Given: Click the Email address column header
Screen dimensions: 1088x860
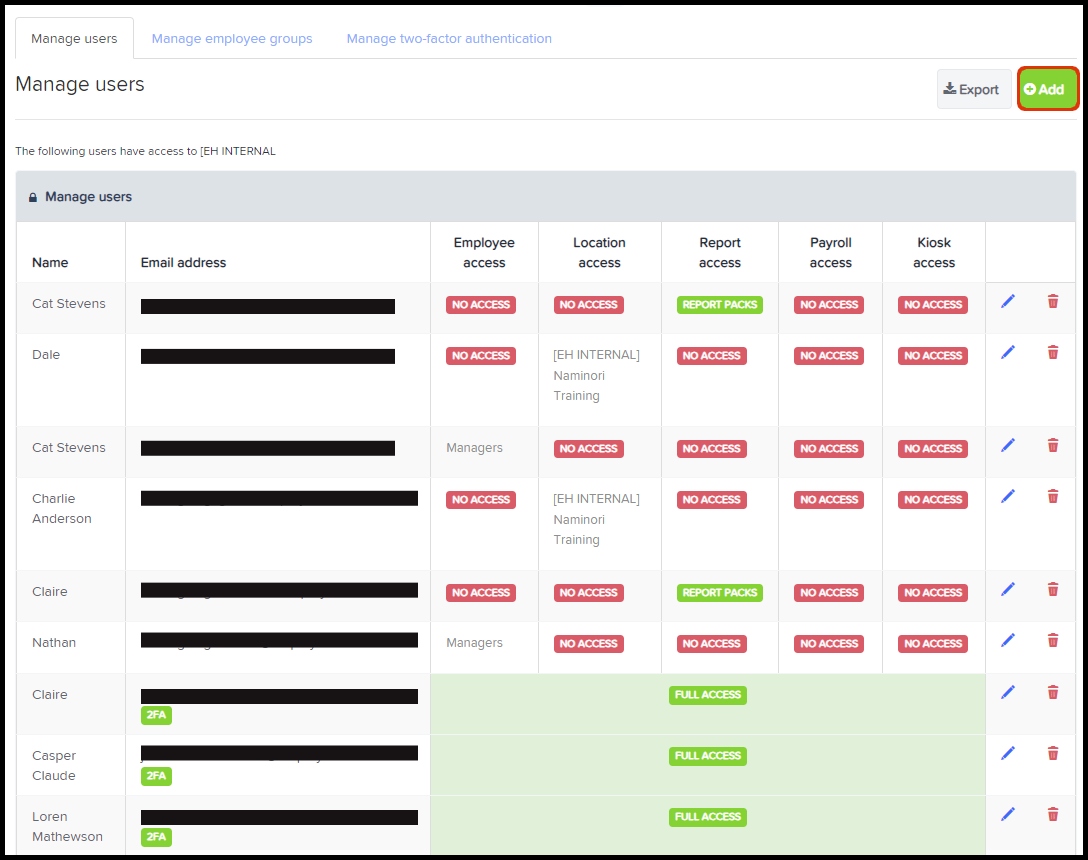Looking at the screenshot, I should pos(183,263).
